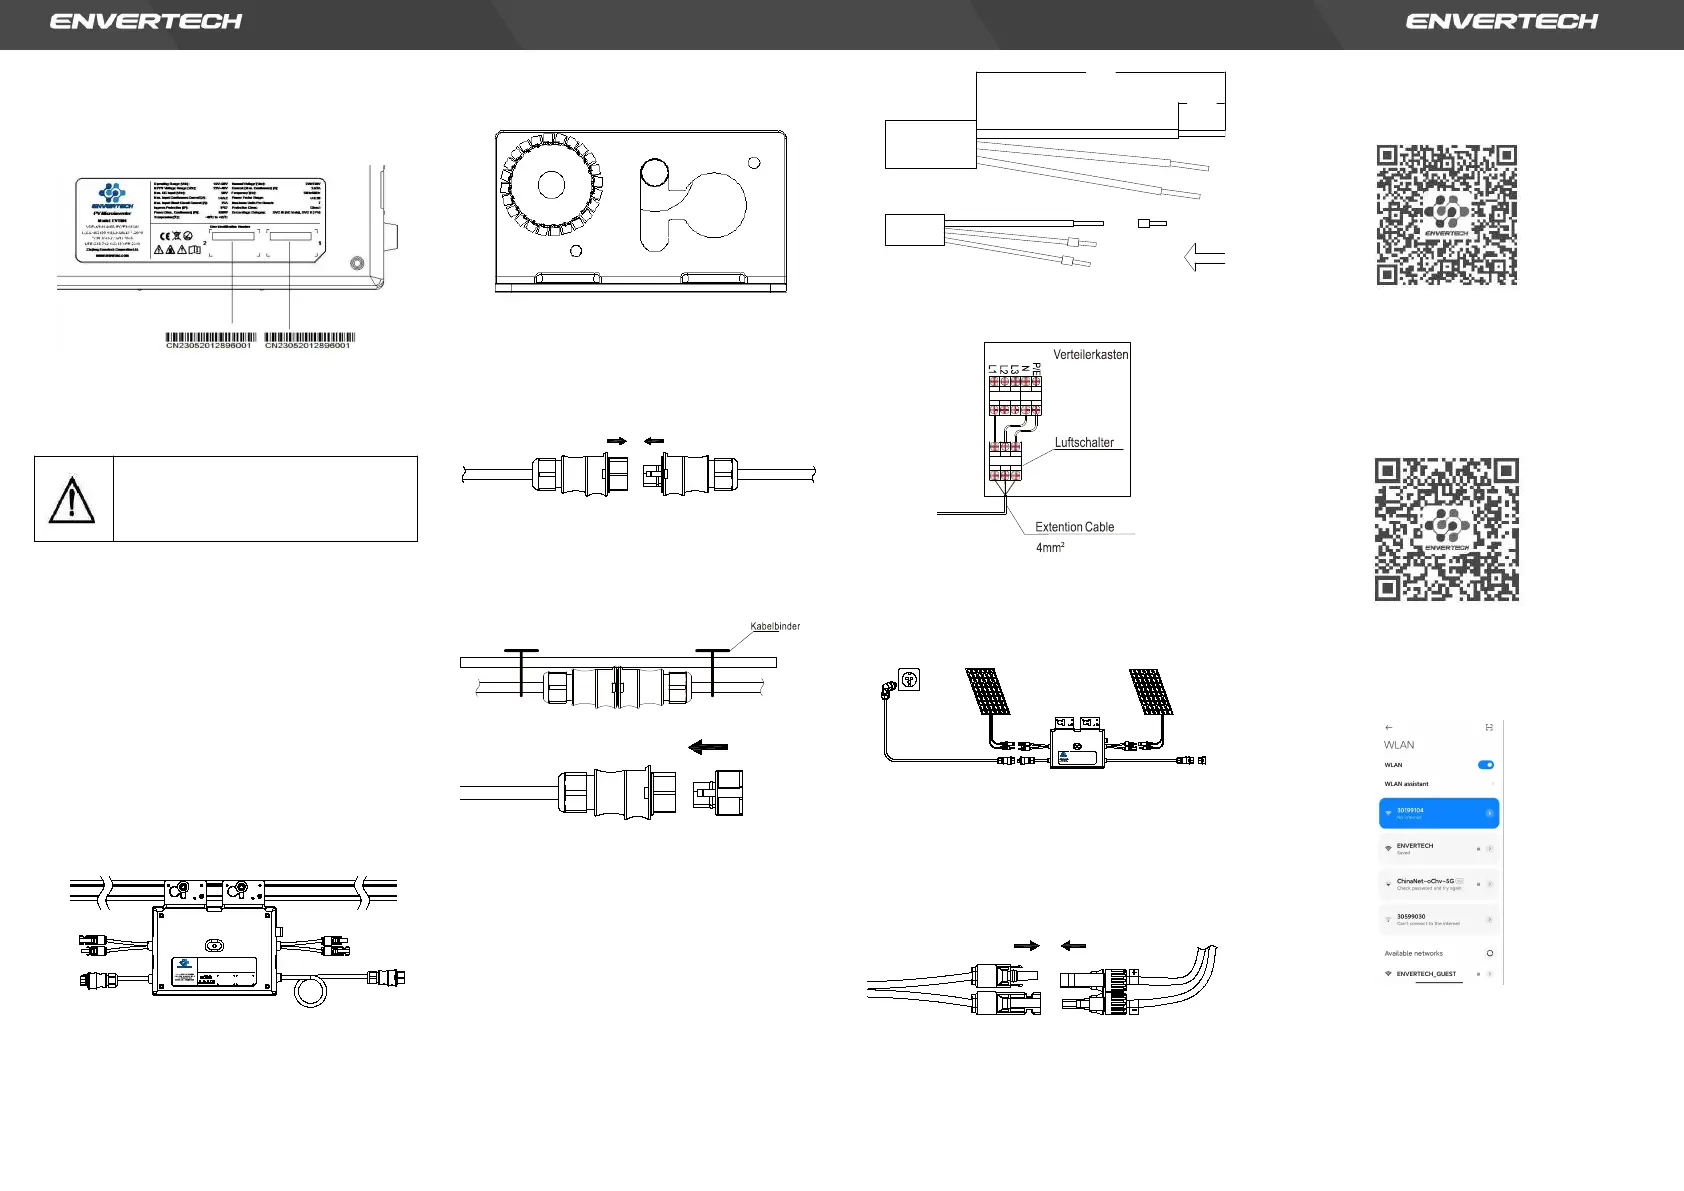Click the microinverter nameplate label image
The image size is (1684, 1191).
point(203,220)
